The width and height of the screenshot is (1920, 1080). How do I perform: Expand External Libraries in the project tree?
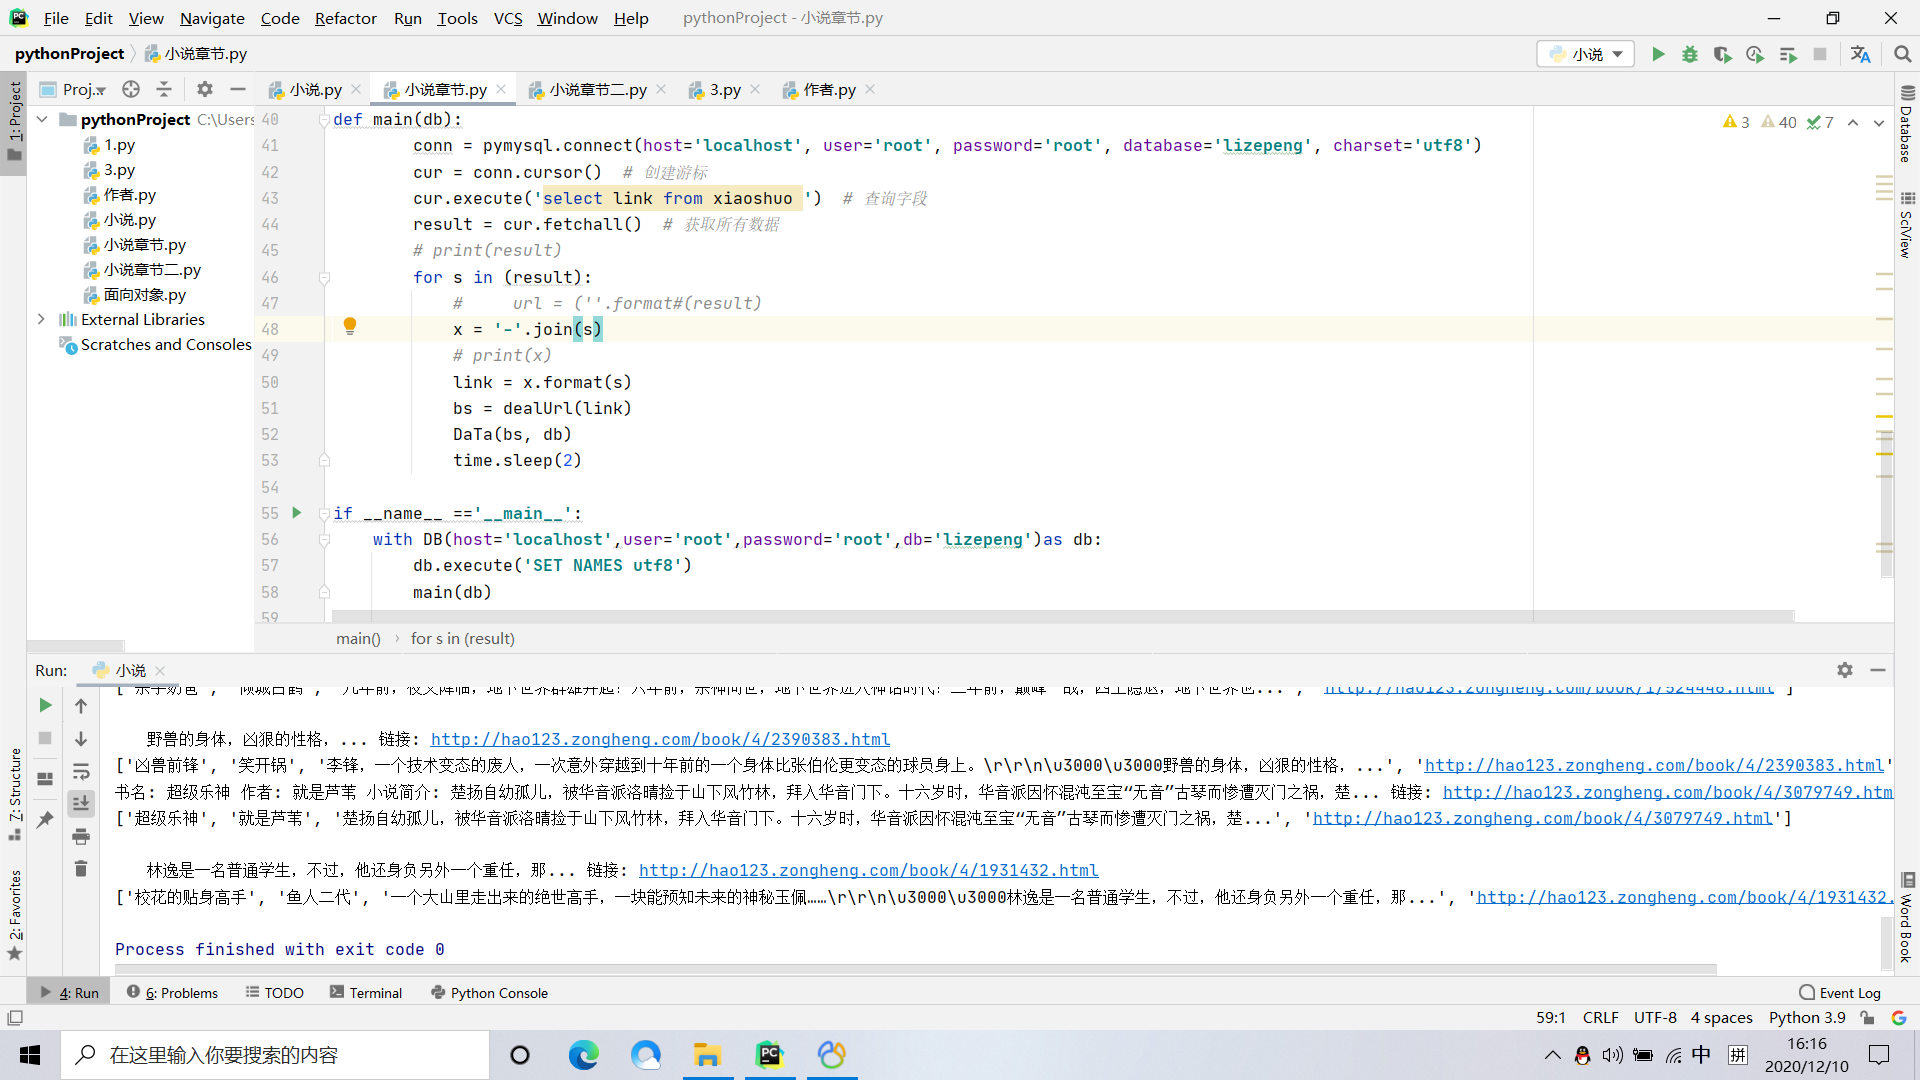[42, 319]
